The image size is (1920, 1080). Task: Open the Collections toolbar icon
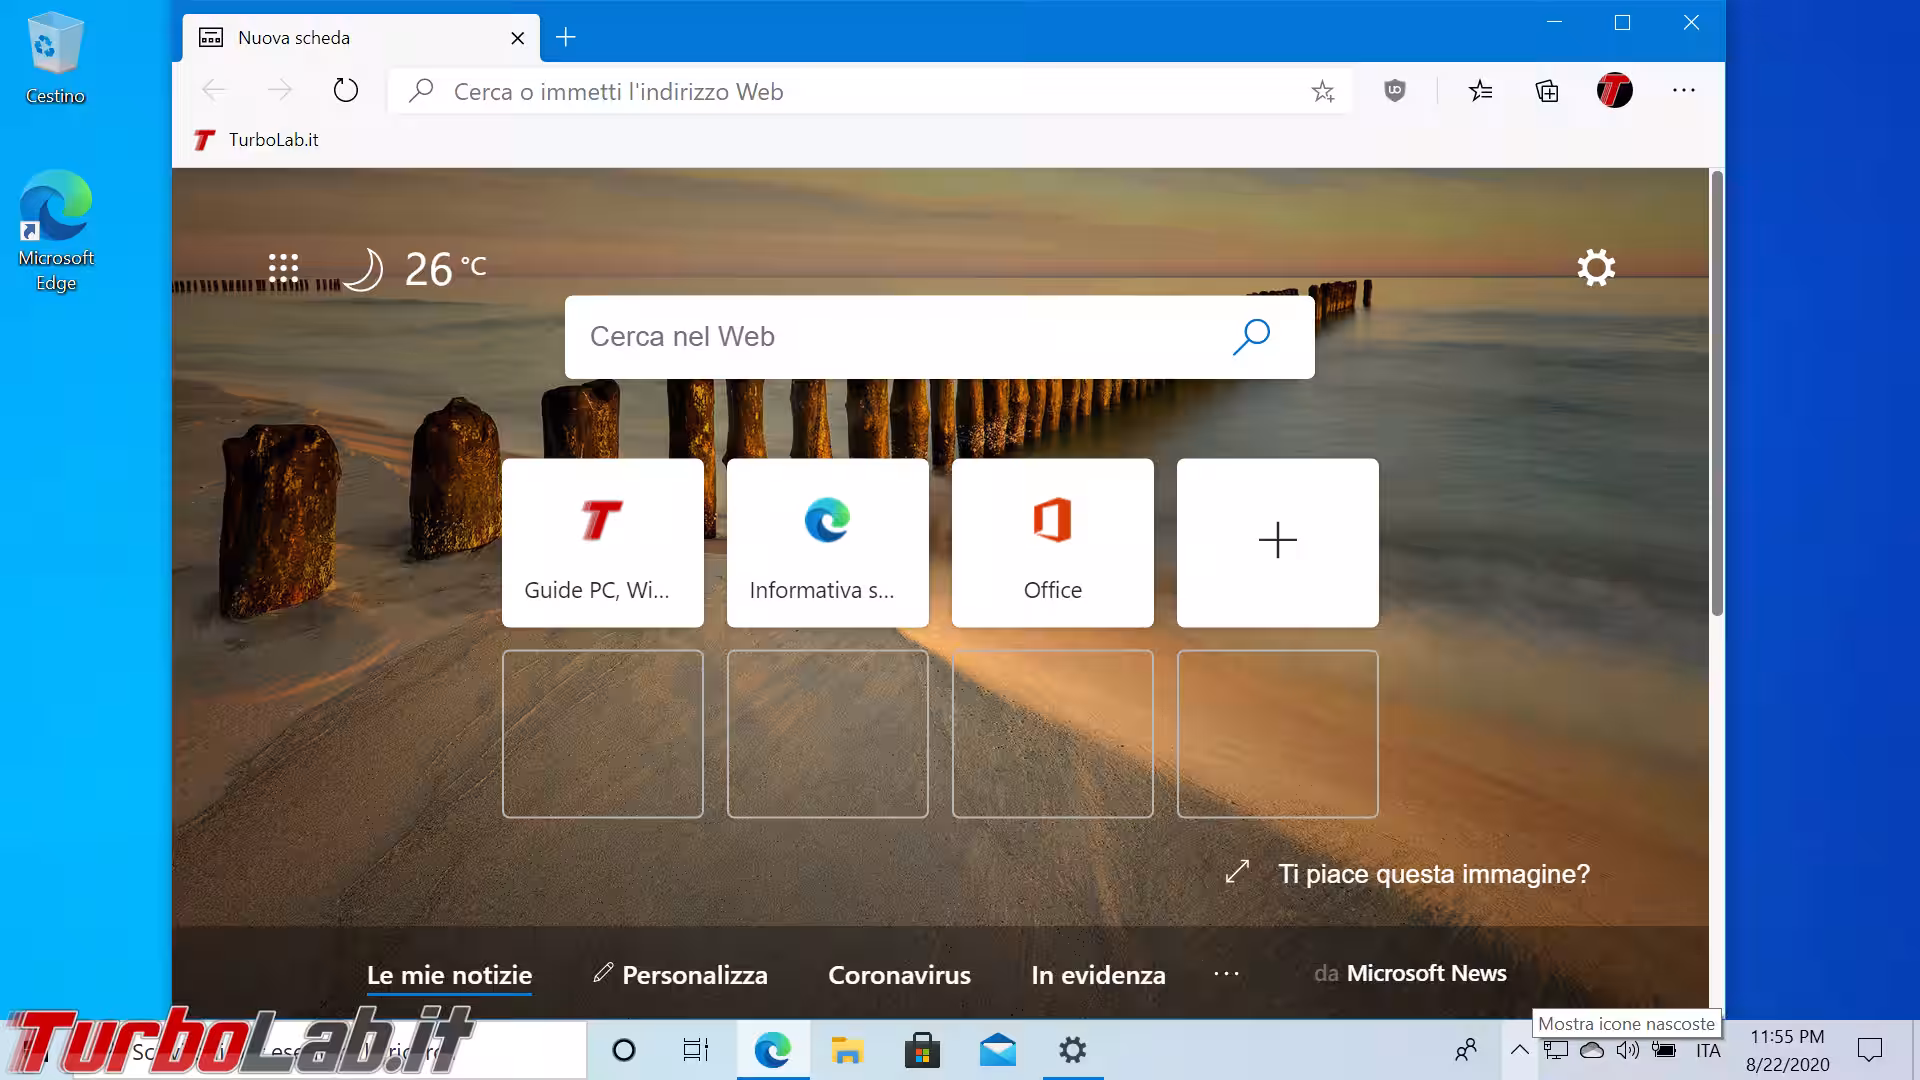click(x=1547, y=91)
